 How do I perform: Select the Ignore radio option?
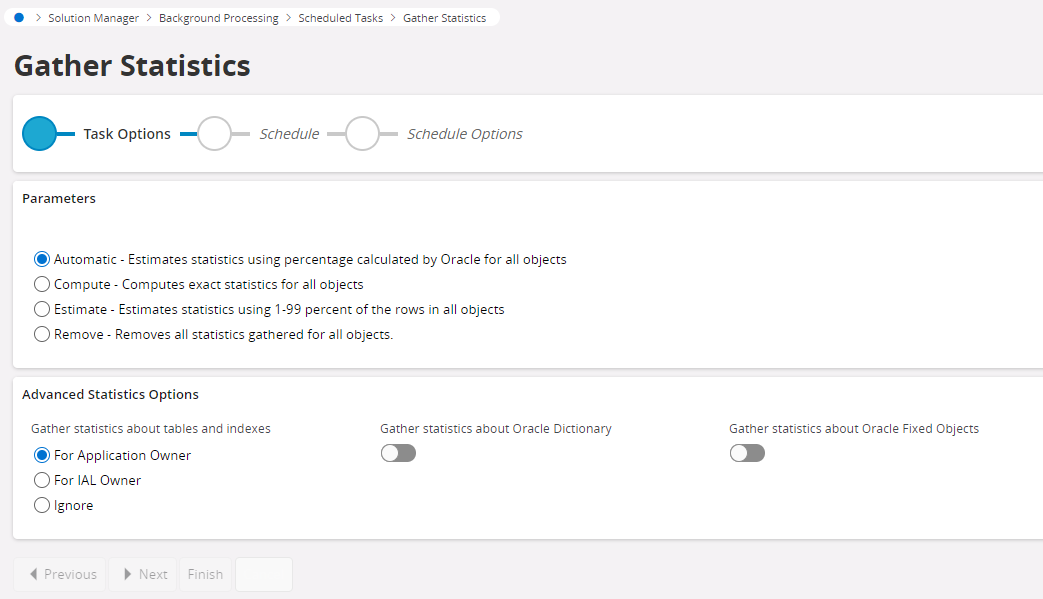42,505
